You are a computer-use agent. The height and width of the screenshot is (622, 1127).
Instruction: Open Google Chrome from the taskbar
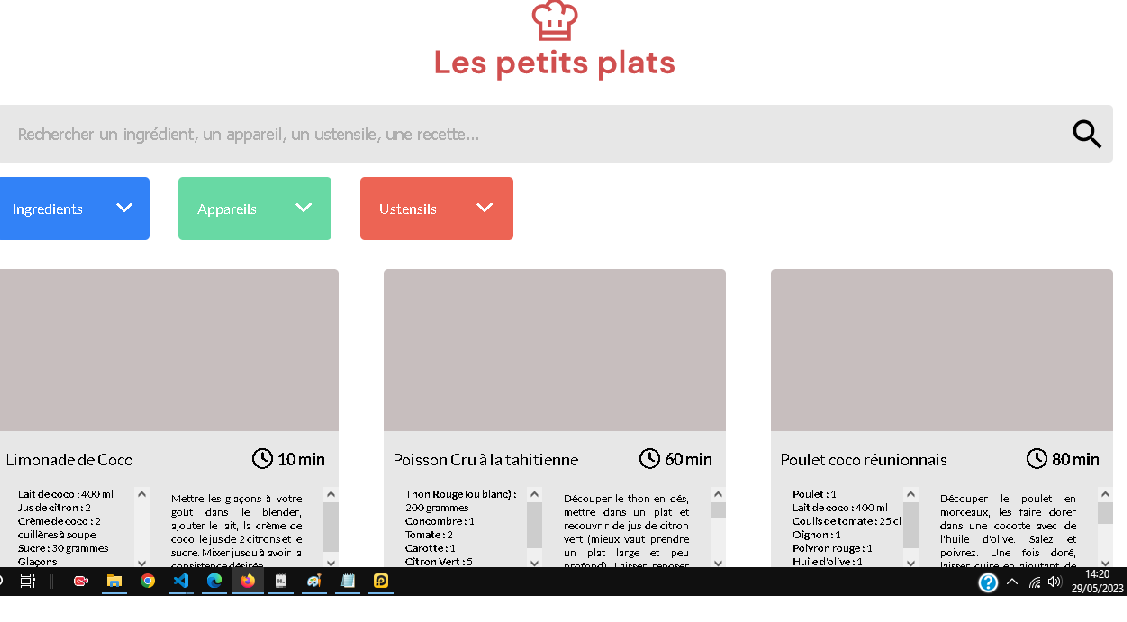click(148, 581)
